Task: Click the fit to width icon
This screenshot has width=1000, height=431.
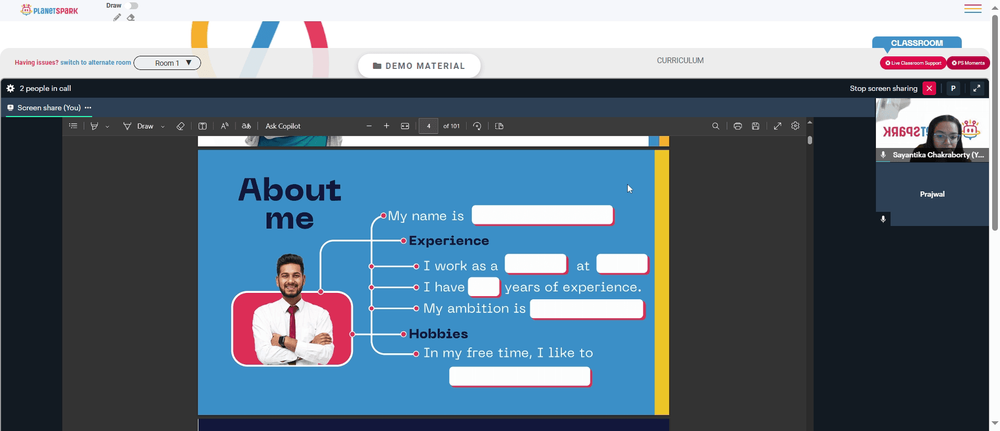Action: [404, 126]
